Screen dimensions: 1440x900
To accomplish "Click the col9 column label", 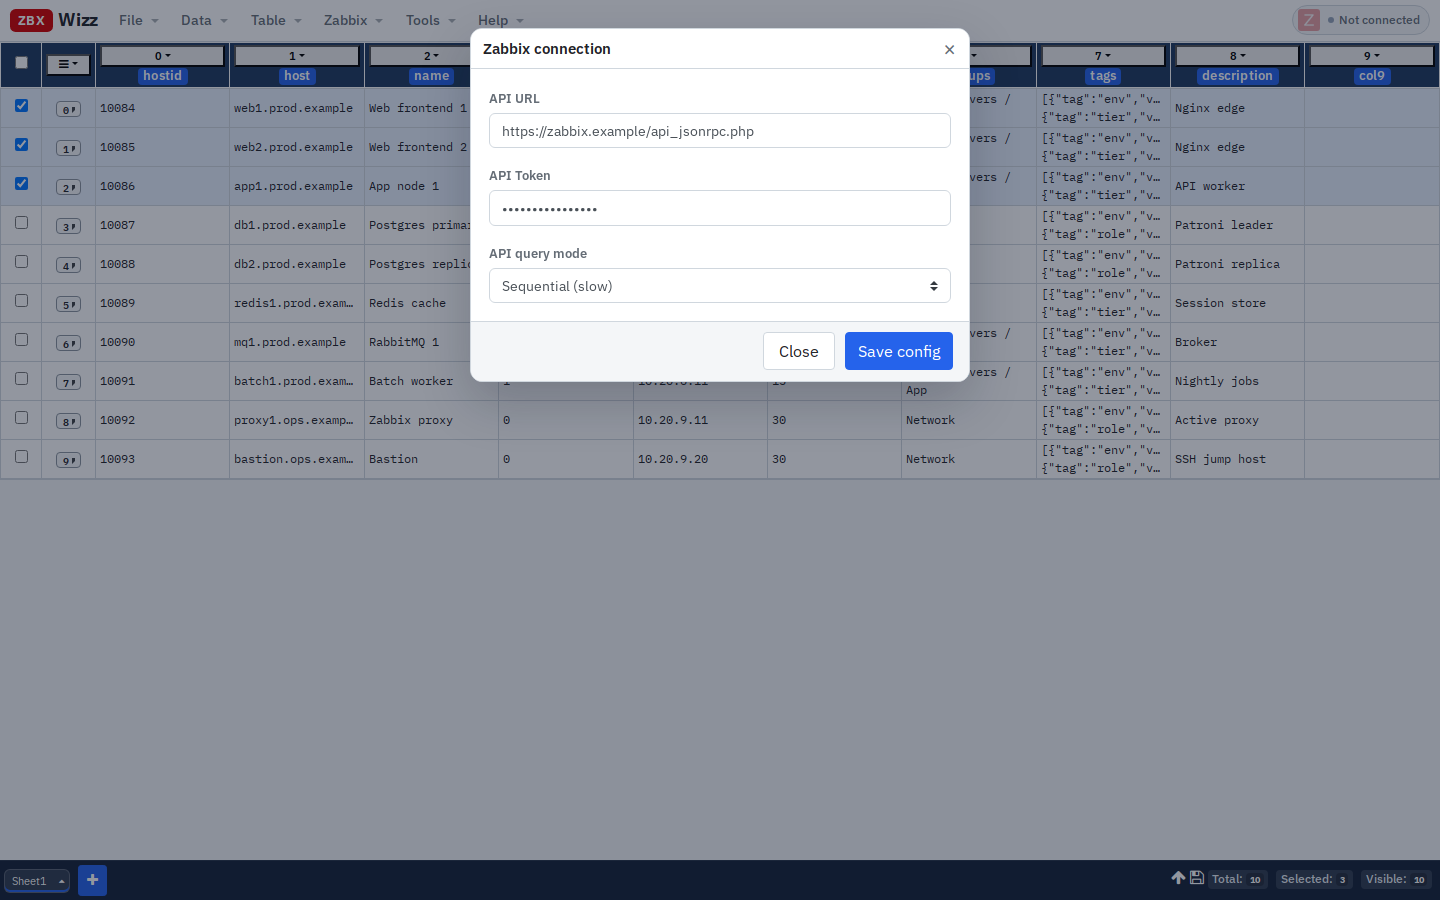I will pyautogui.click(x=1372, y=76).
